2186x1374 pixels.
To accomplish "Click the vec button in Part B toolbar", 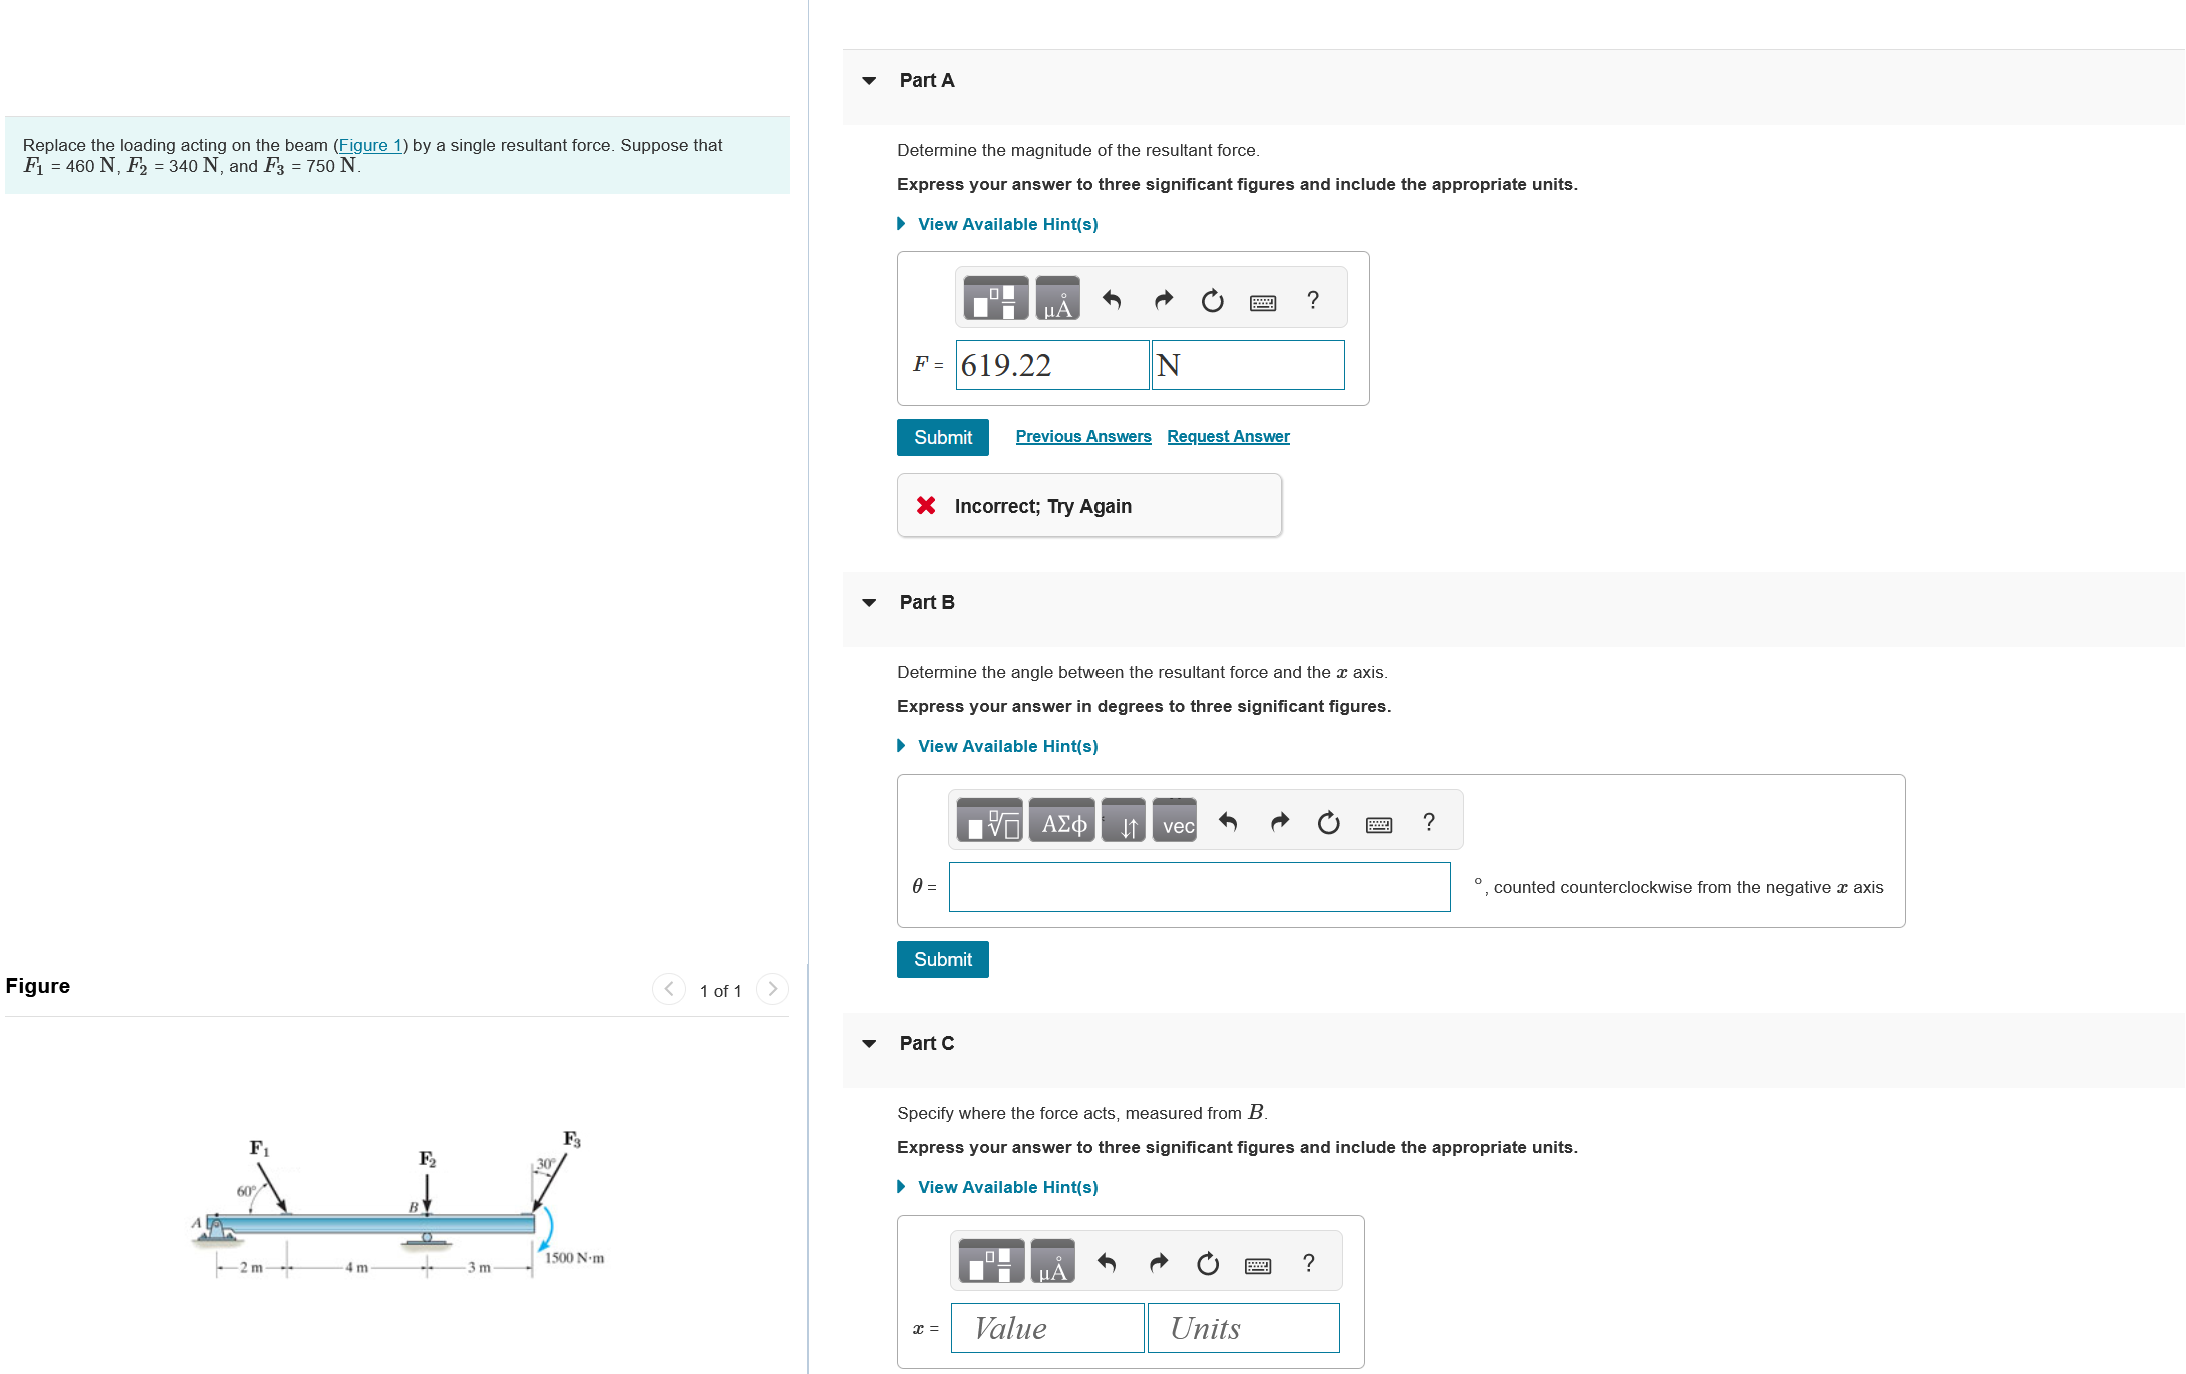I will coord(1177,823).
